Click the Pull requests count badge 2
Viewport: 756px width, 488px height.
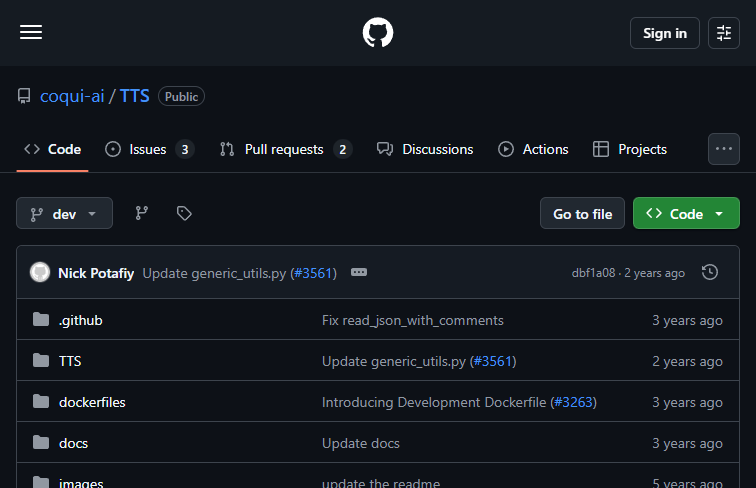(342, 149)
